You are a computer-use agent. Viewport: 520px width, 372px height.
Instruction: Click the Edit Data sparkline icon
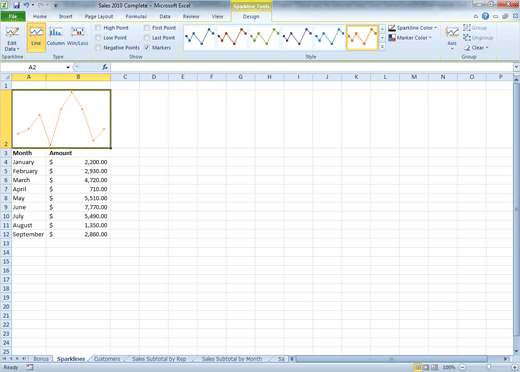pos(12,38)
